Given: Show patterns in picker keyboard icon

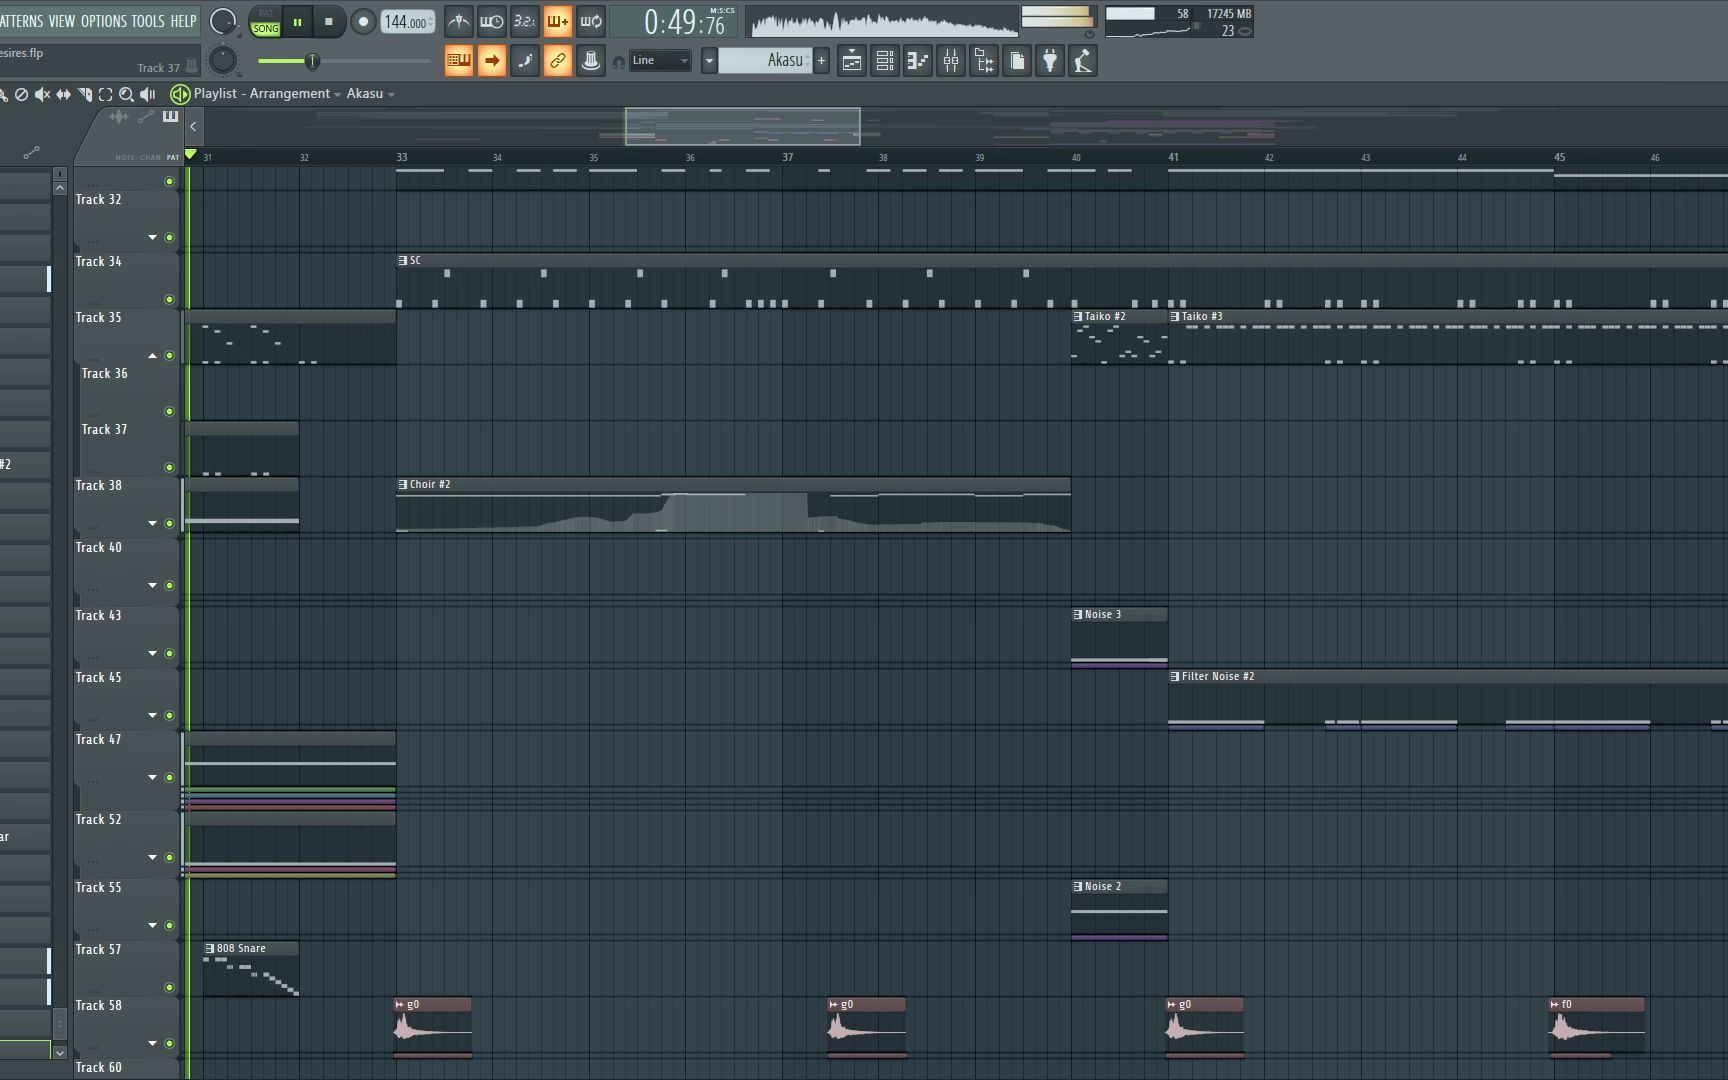Looking at the screenshot, I should (170, 117).
